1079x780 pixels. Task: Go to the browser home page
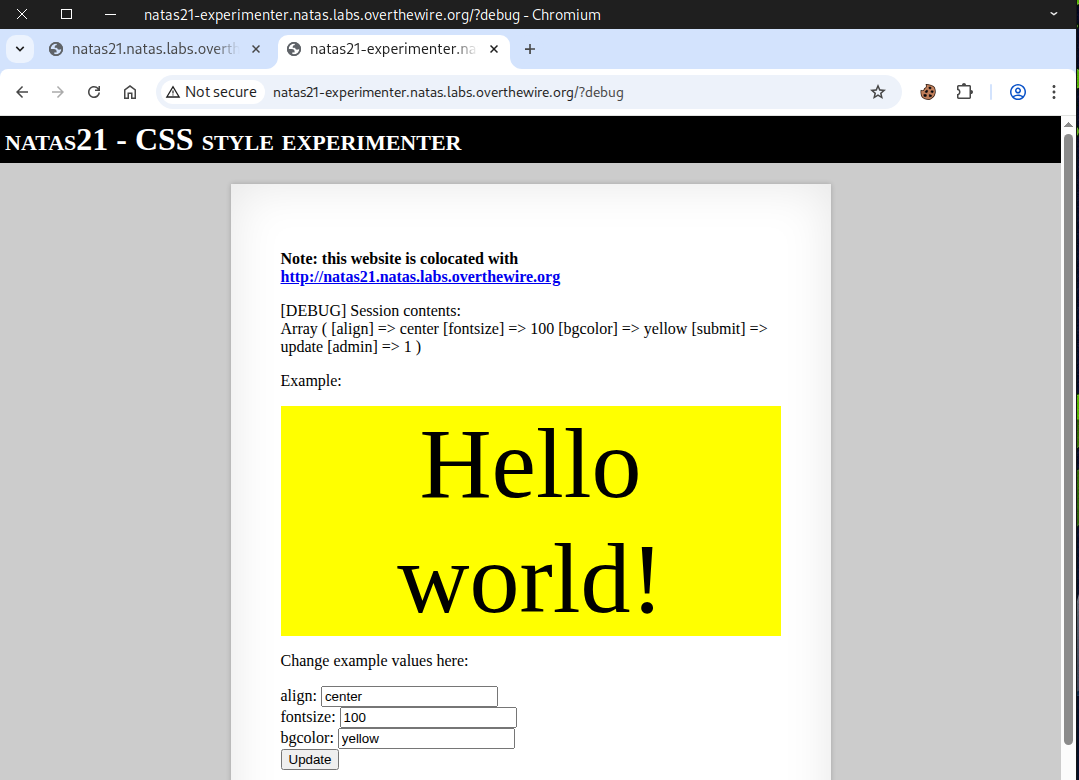pyautogui.click(x=130, y=92)
